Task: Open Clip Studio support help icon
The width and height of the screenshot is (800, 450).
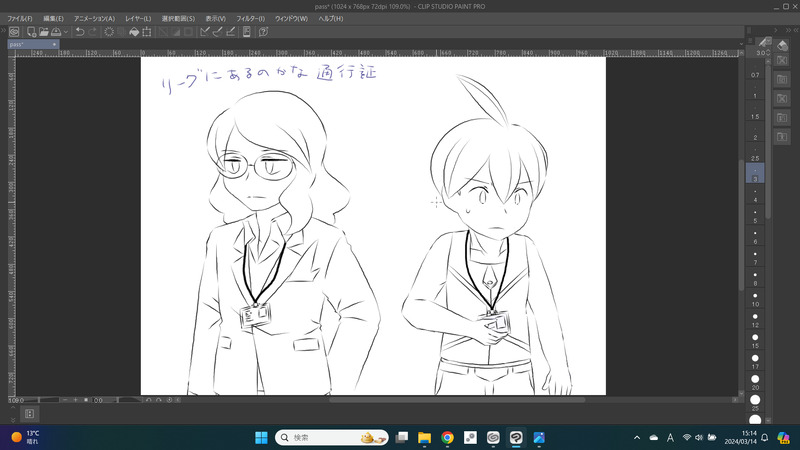Action: pos(263,32)
